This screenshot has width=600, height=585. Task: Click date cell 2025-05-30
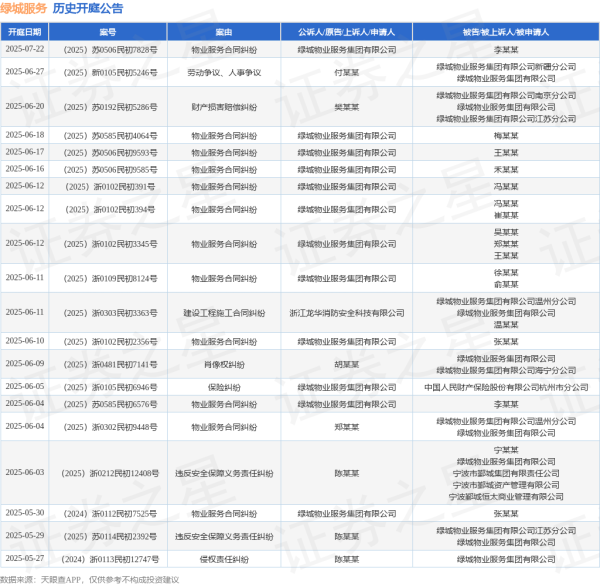(x=24, y=513)
